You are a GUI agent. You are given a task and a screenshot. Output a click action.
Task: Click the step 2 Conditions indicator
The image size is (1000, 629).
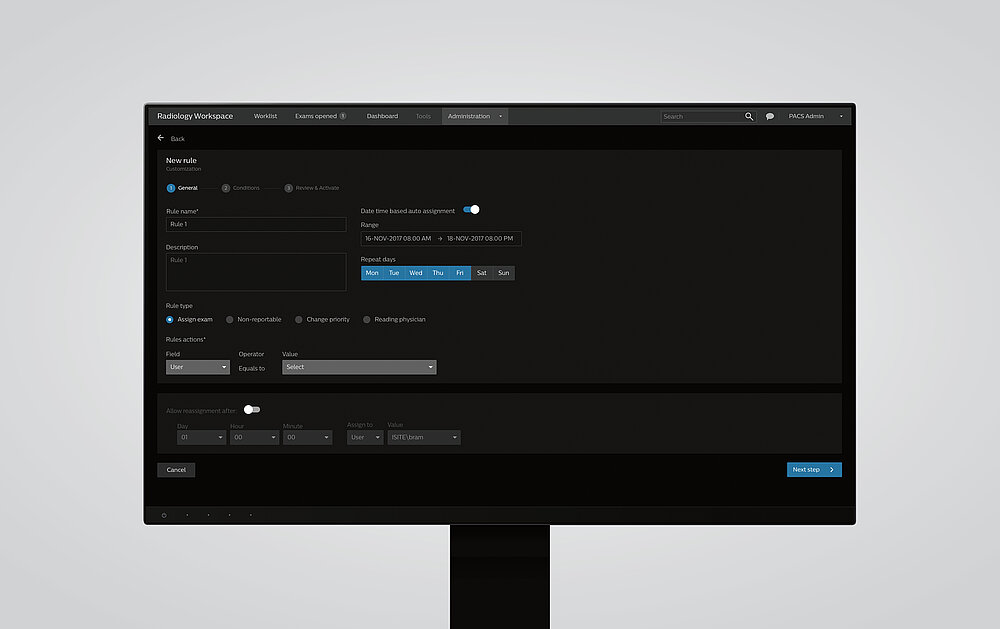tap(226, 188)
